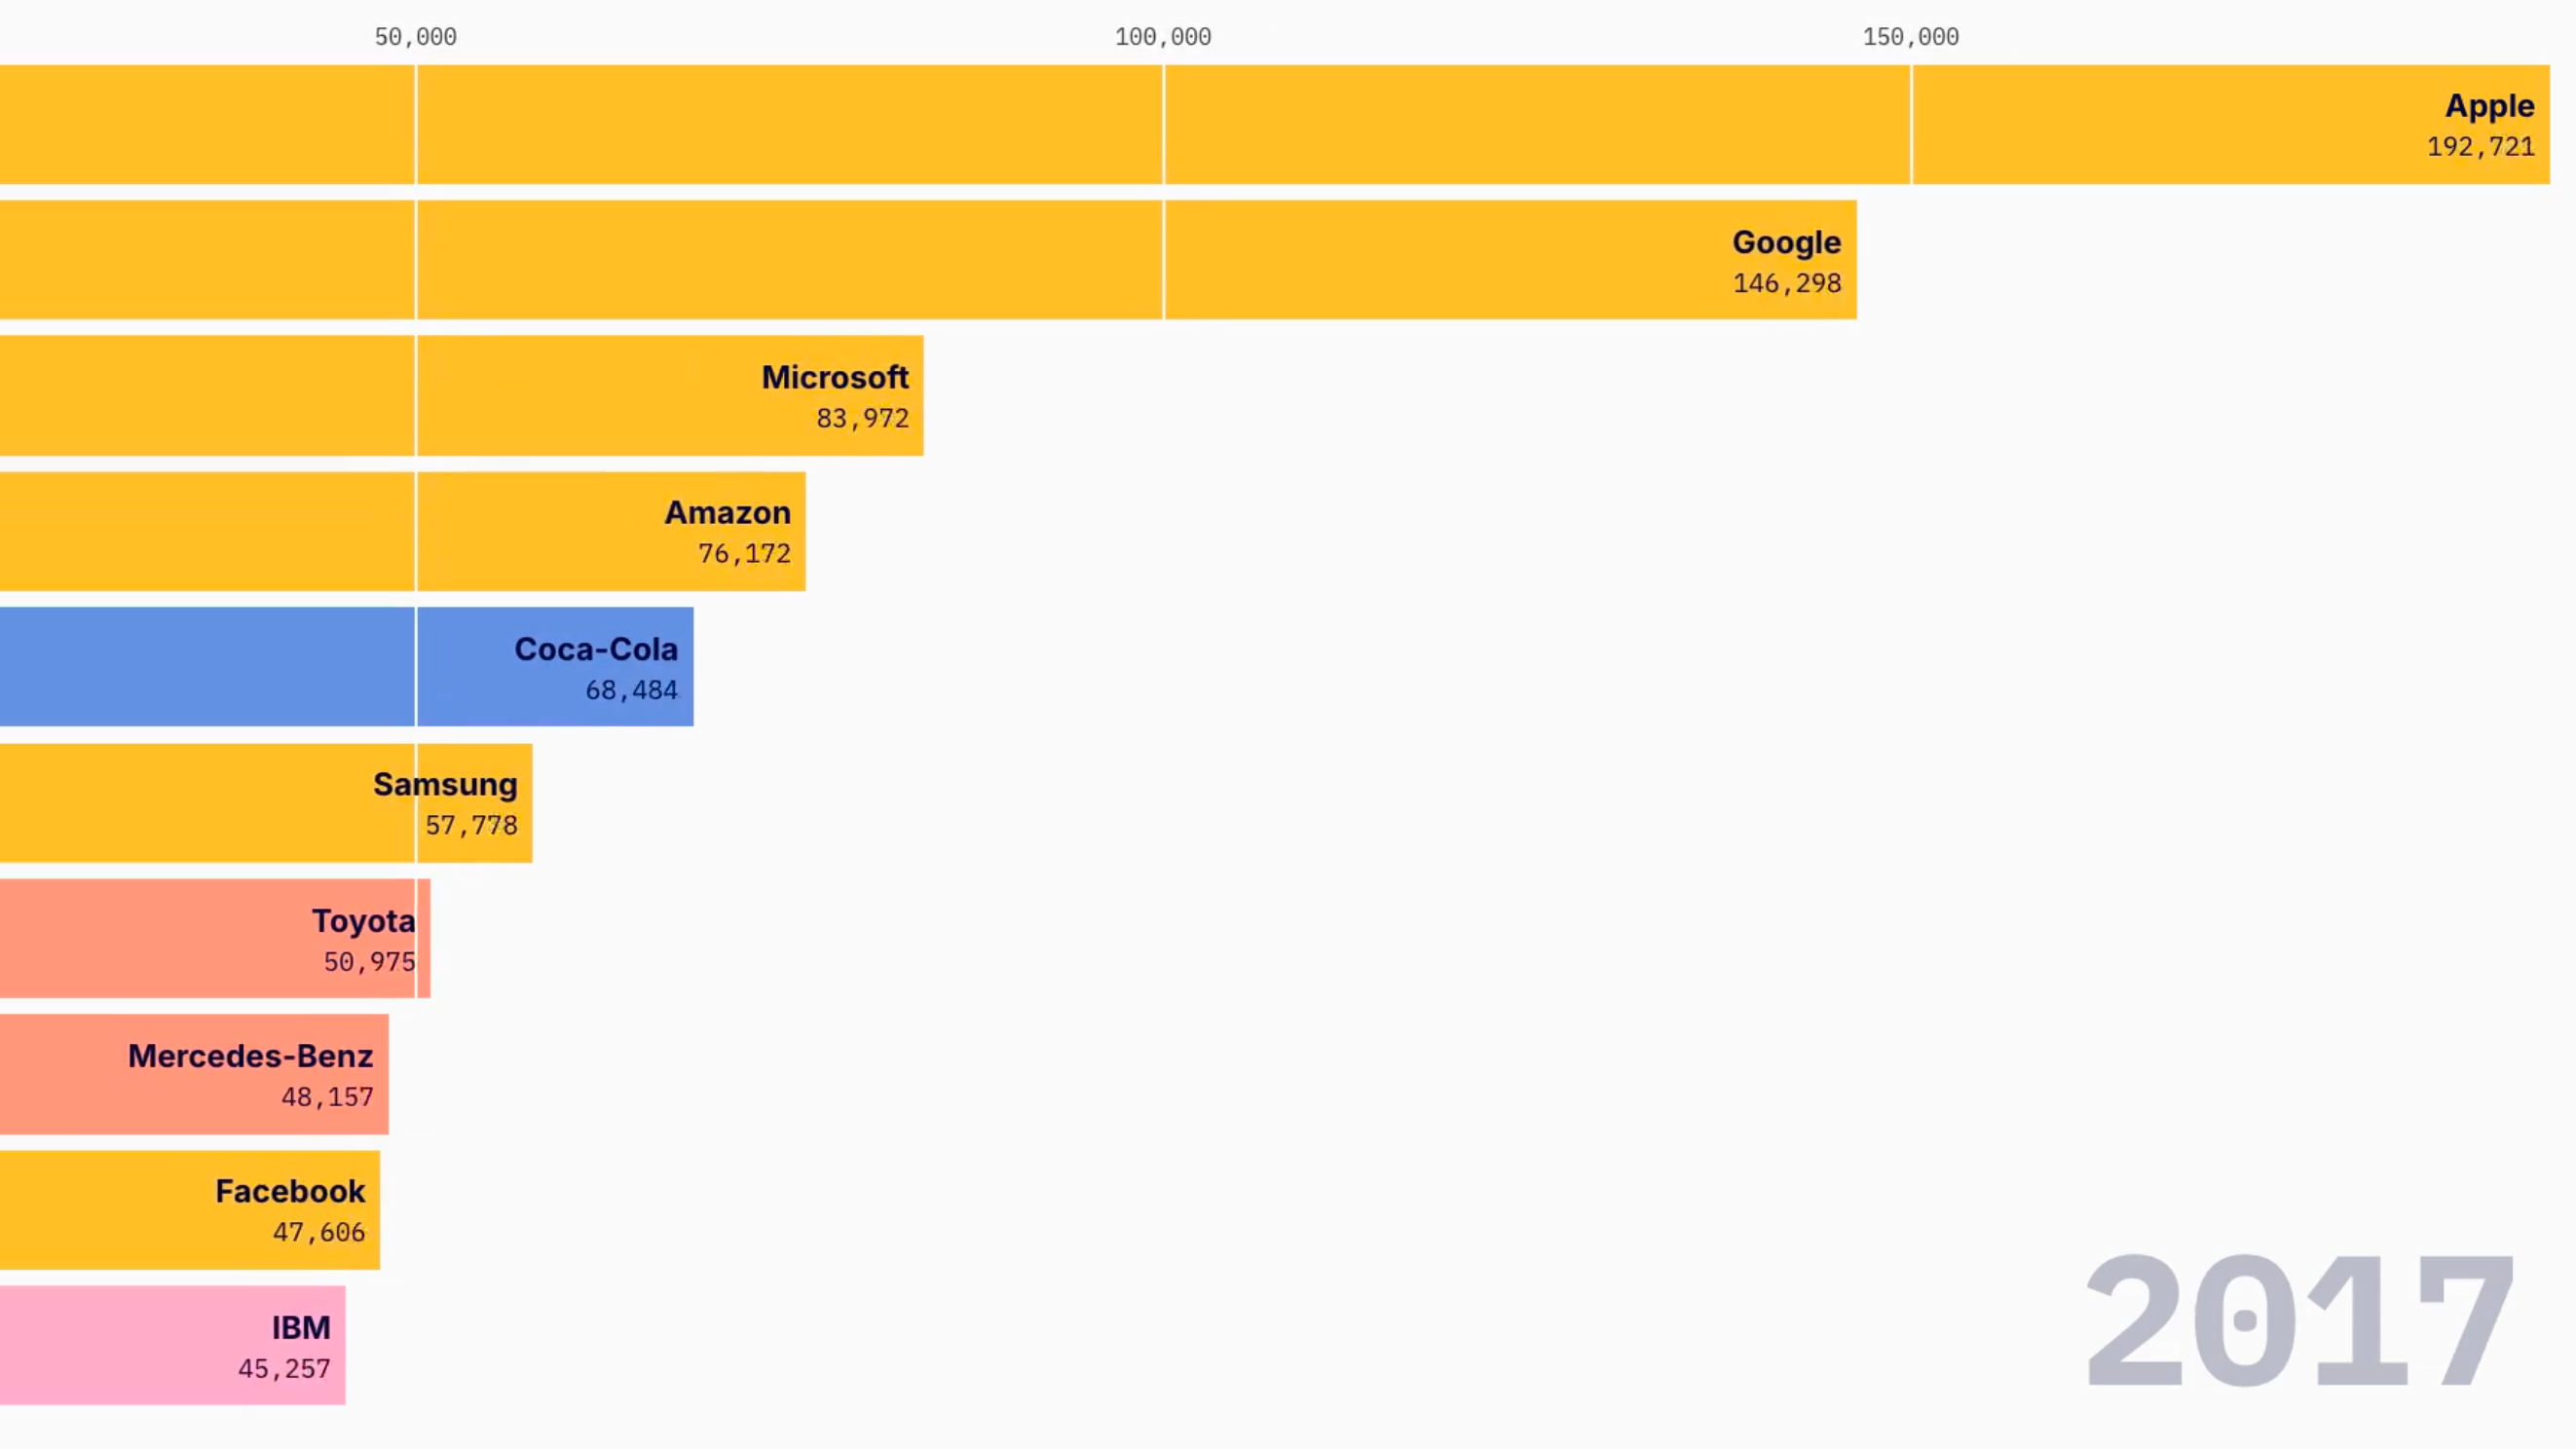This screenshot has height=1449, width=2576.
Task: Click the Microsoft value 83,972
Action: (862, 418)
